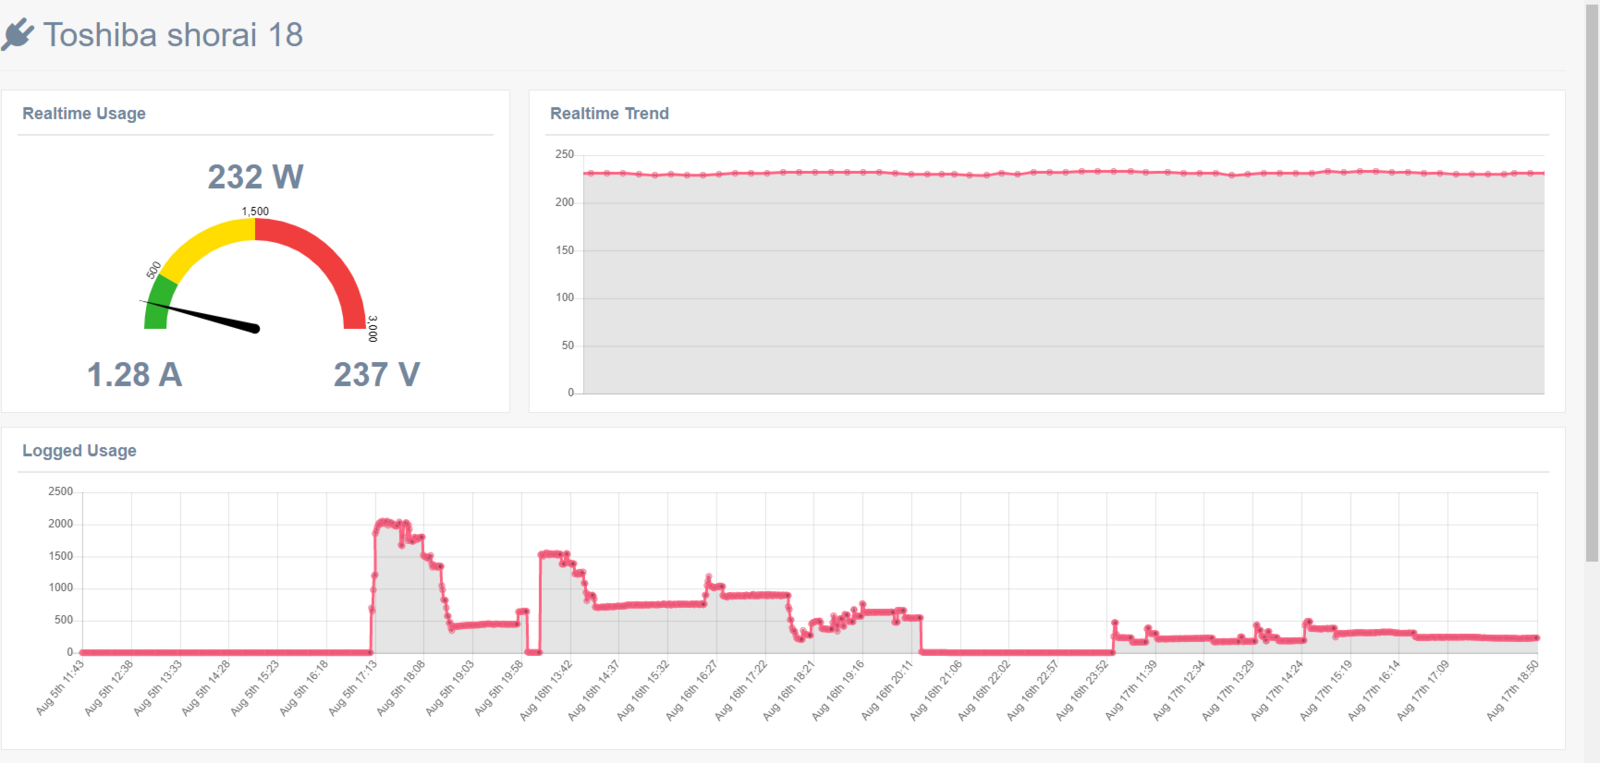This screenshot has height=763, width=1600.
Task: Click the Aug 17th 14:24 time label
Action: [x=1277, y=690]
